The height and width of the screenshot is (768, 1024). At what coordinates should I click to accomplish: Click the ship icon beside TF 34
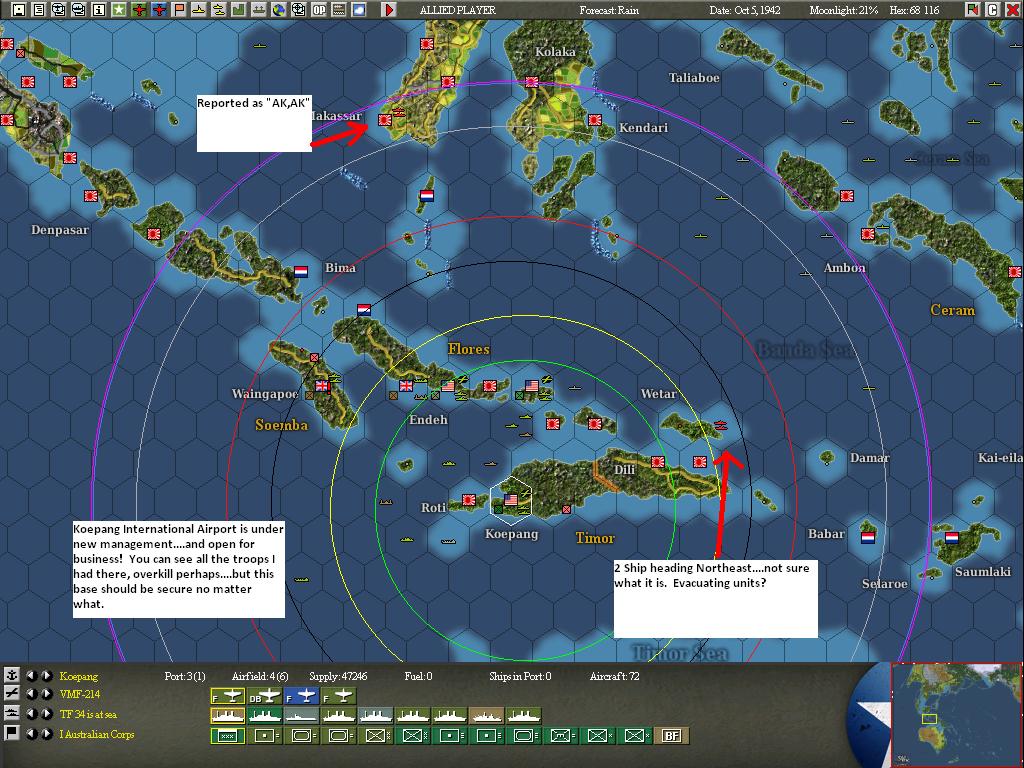[12, 713]
